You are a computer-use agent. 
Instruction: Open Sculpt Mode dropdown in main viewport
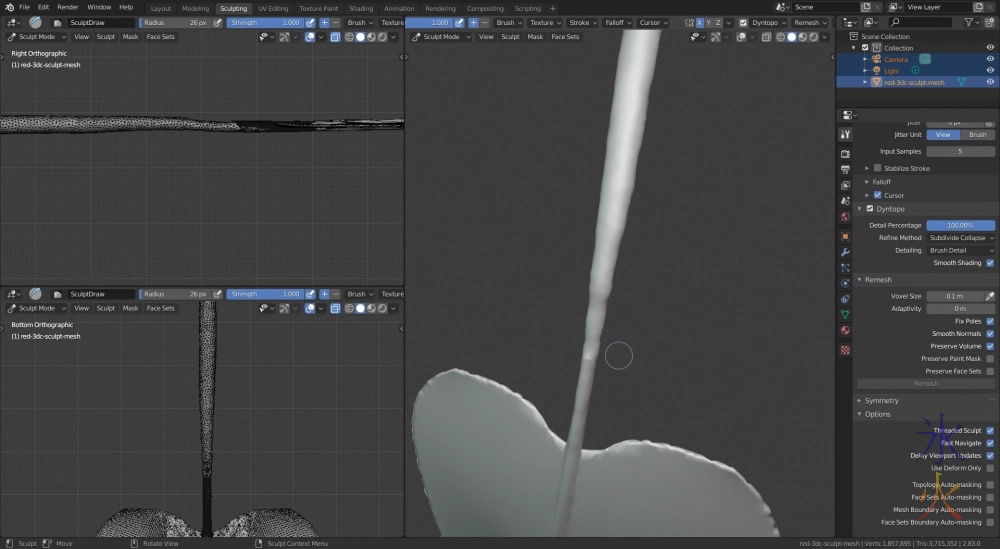tap(440, 37)
